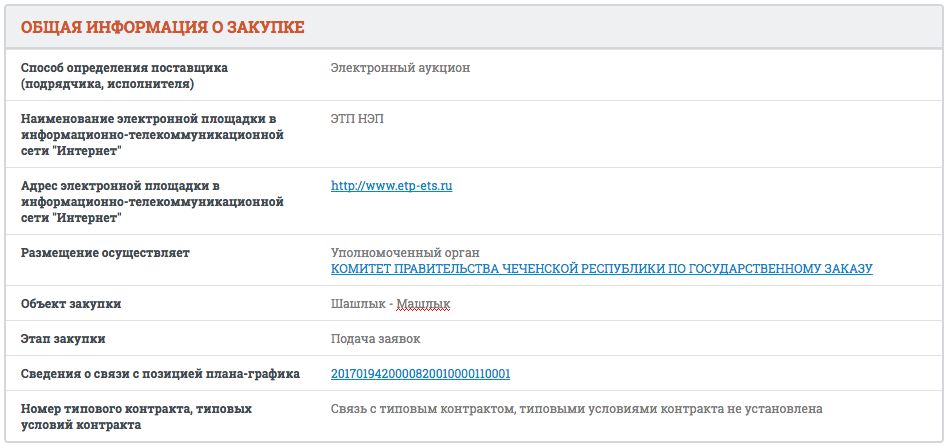The width and height of the screenshot is (946, 446).
Task: Open plan-schedule number 2017019420000820010000110001 link
Action: coord(420,374)
